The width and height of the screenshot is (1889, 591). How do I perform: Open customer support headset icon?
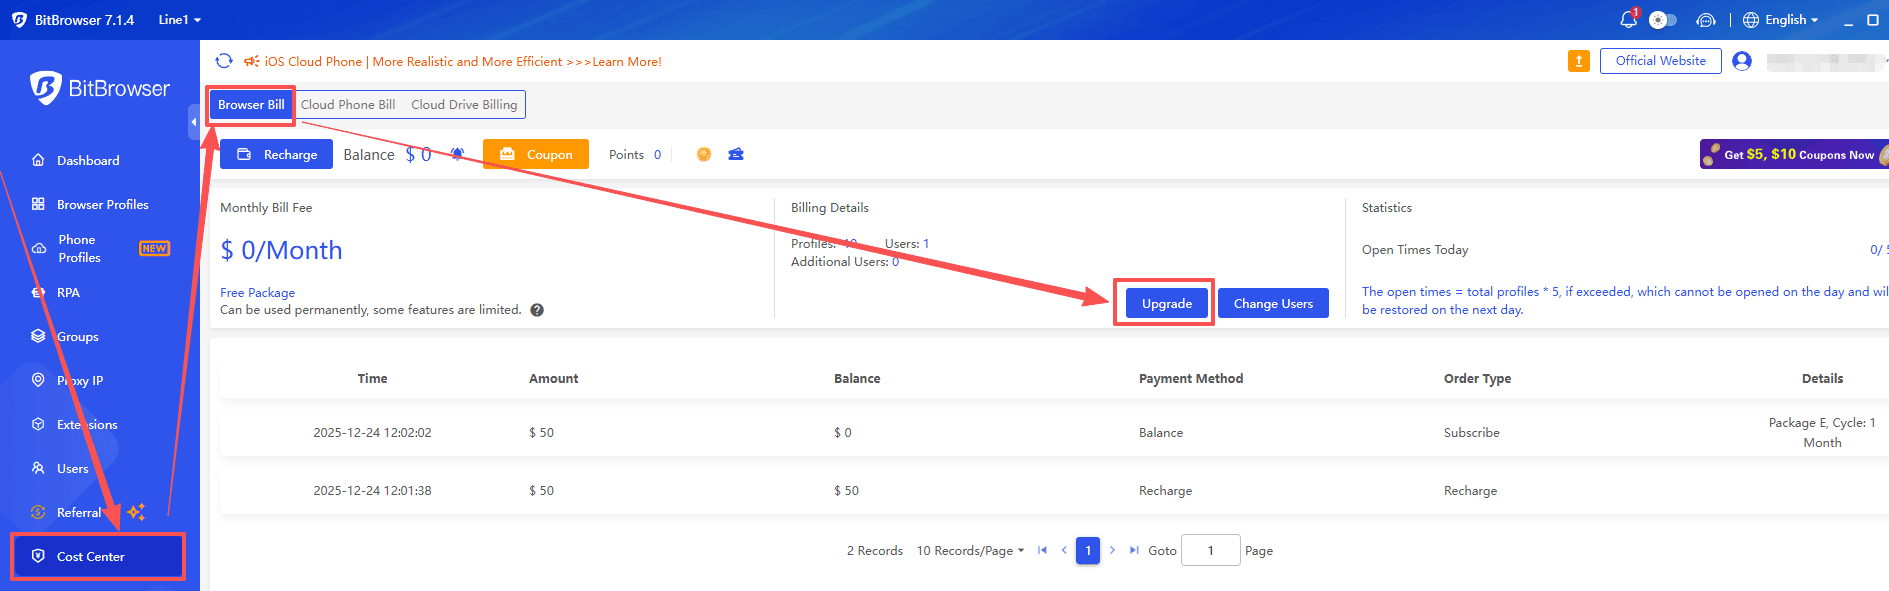coord(1706,20)
